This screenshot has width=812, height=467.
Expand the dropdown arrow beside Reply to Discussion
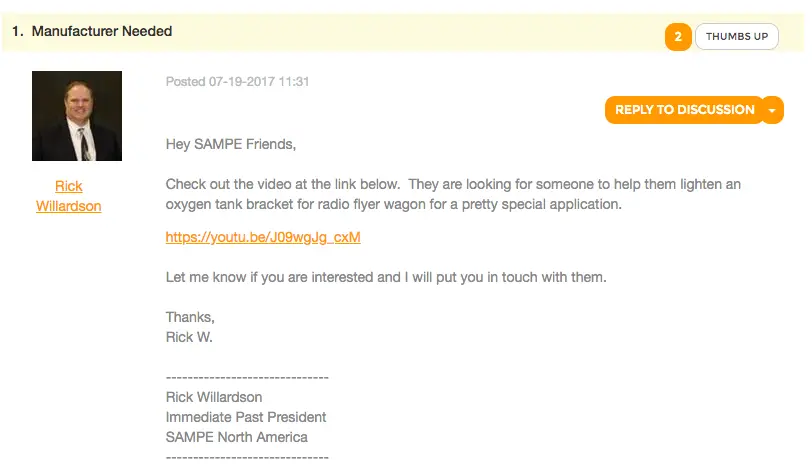click(x=772, y=110)
